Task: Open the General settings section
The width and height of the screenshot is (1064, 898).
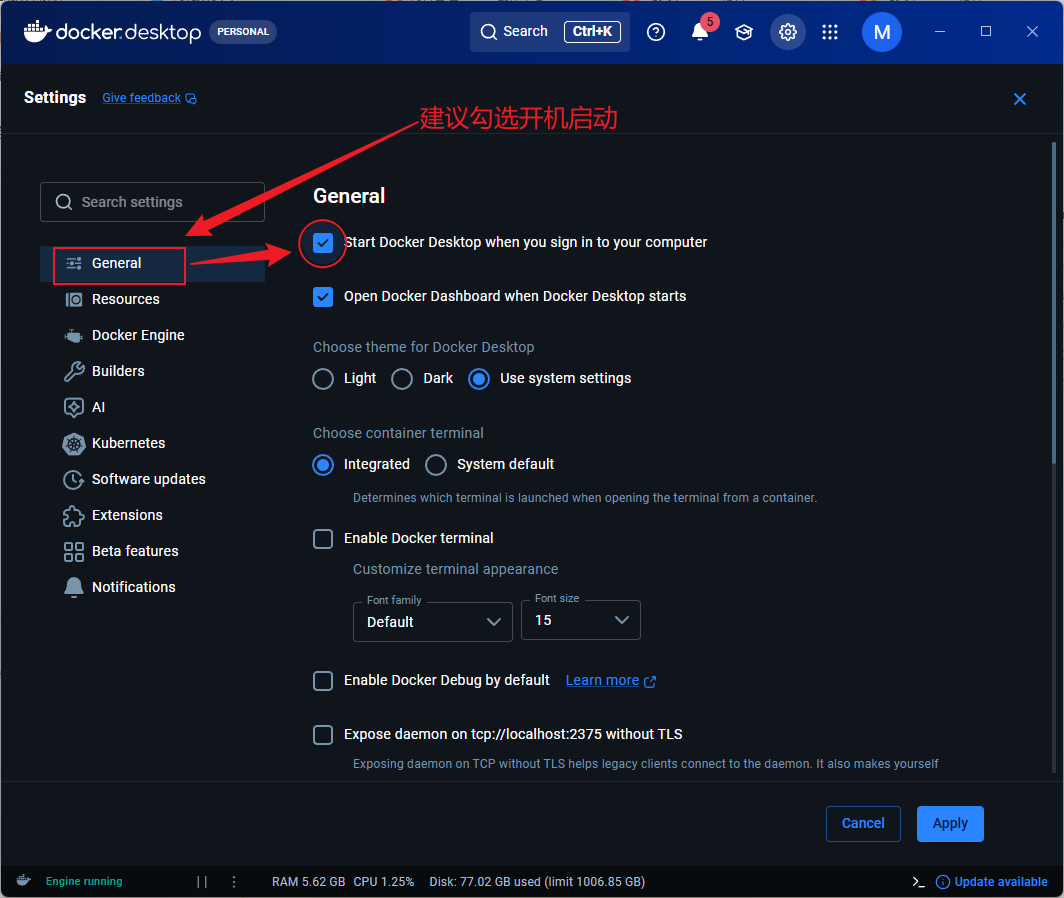Action: [153, 263]
